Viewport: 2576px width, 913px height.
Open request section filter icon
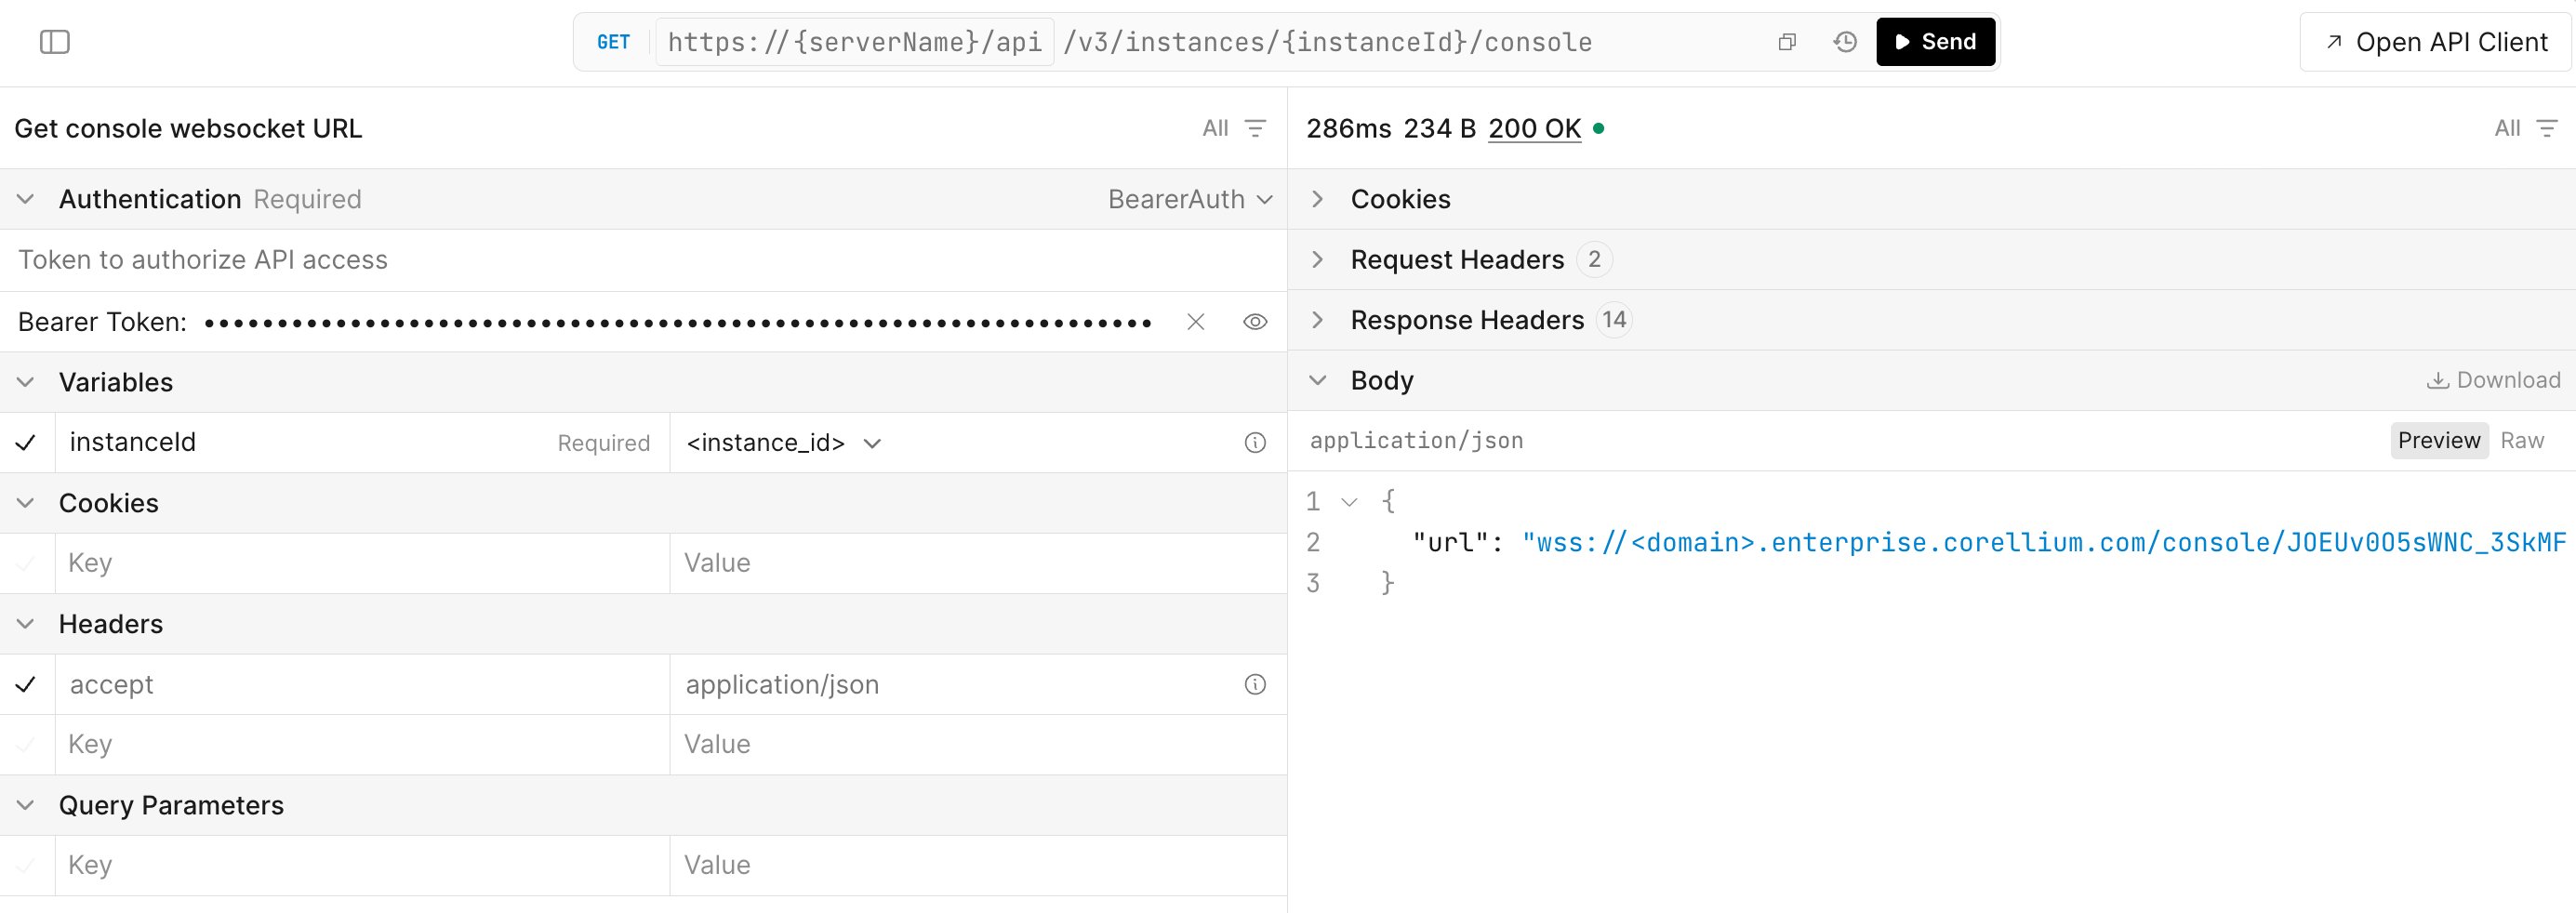pos(1255,128)
